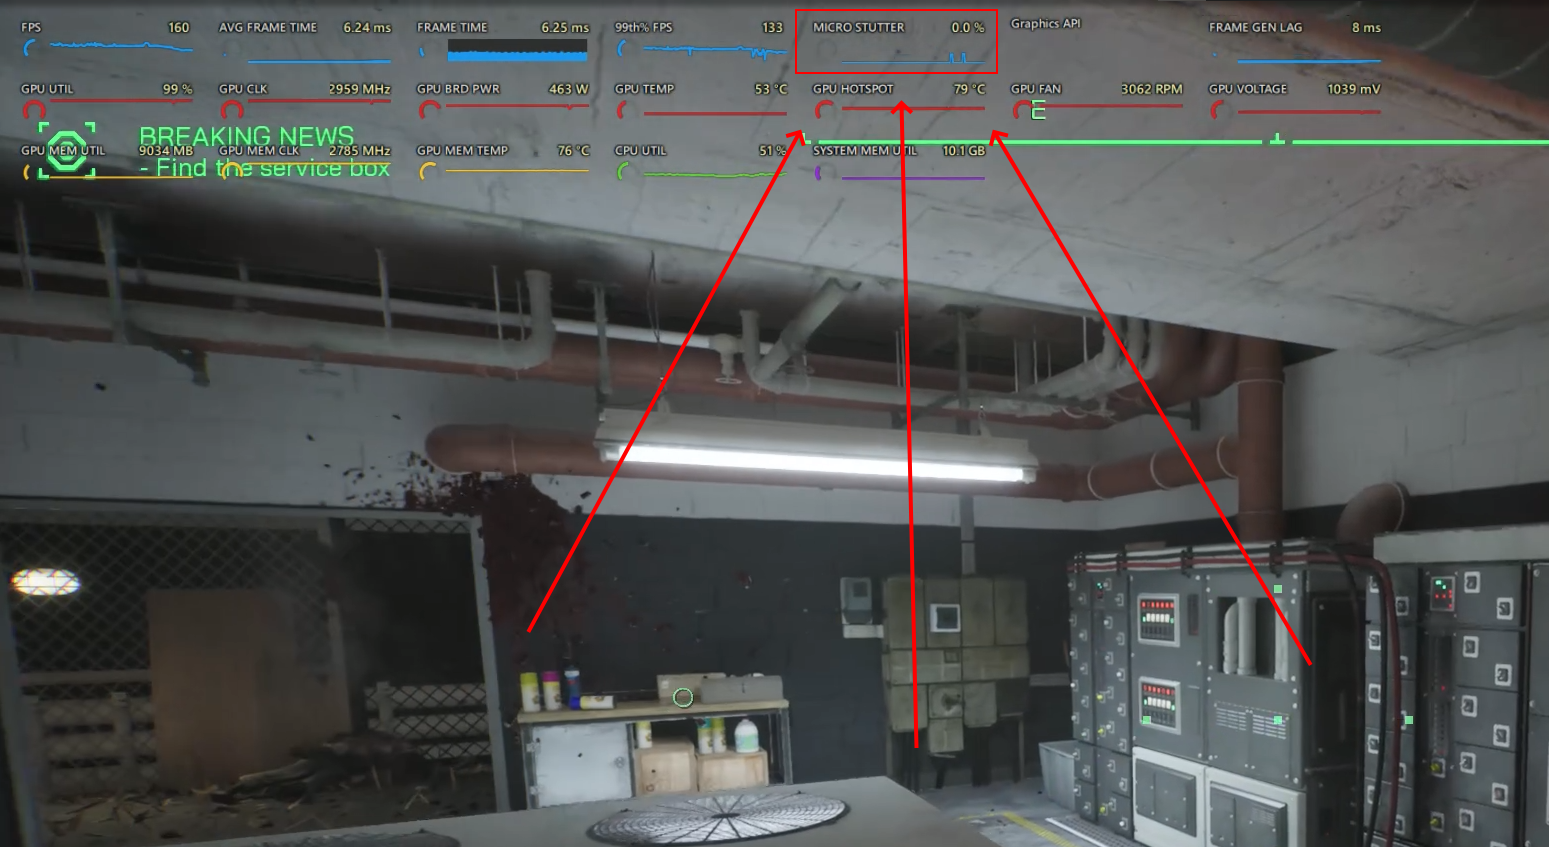Click the 99th% FPS gauge arc icon
Screen dimensions: 1549x847
point(624,48)
